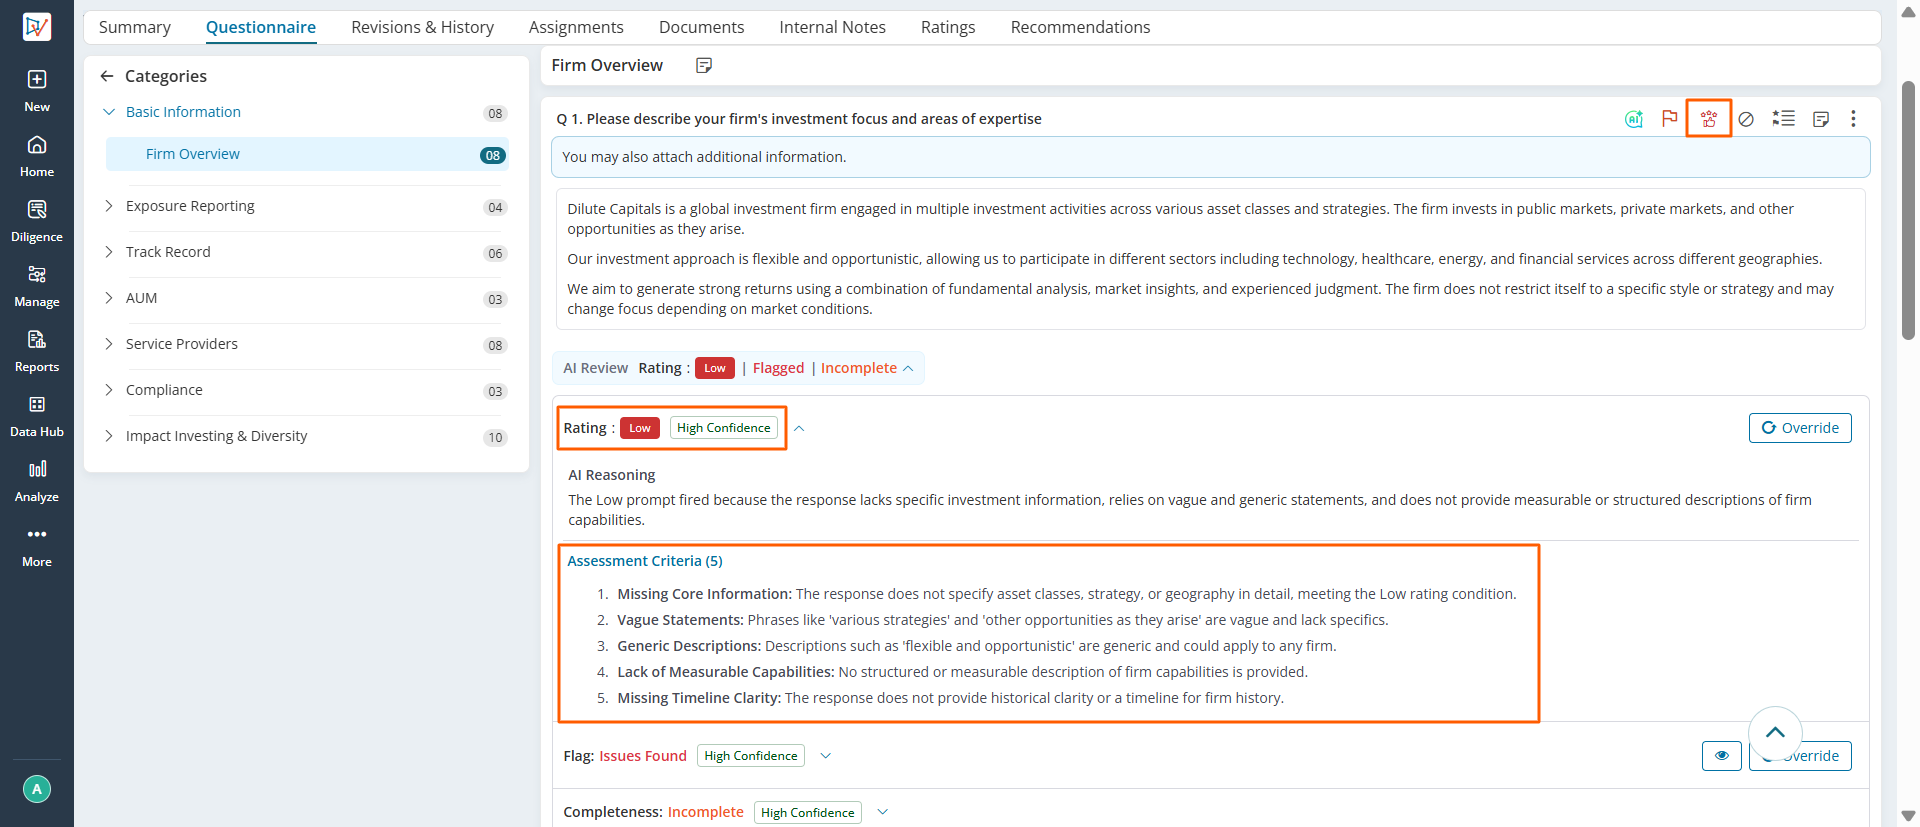Image resolution: width=1920 pixels, height=827 pixels.
Task: Open the Analyze sidebar icon
Action: (37, 480)
